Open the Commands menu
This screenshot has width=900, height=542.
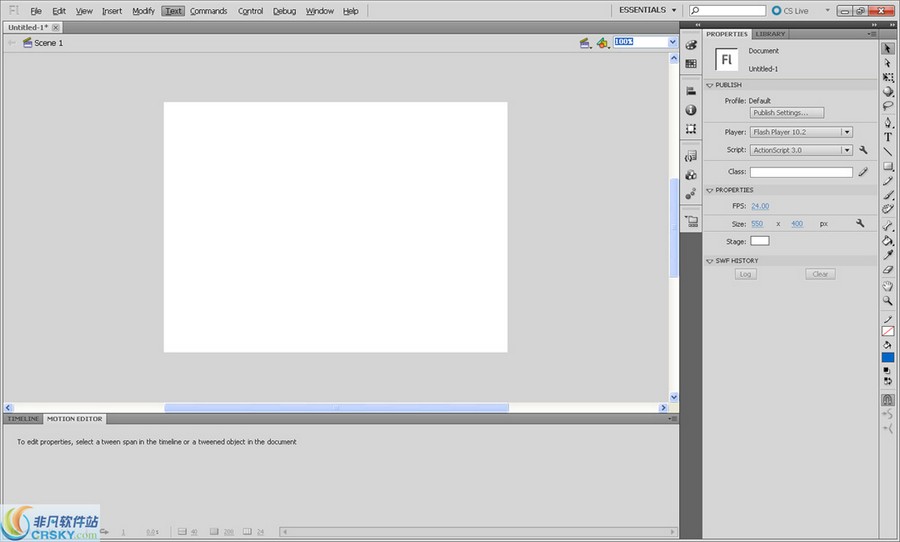pos(208,11)
